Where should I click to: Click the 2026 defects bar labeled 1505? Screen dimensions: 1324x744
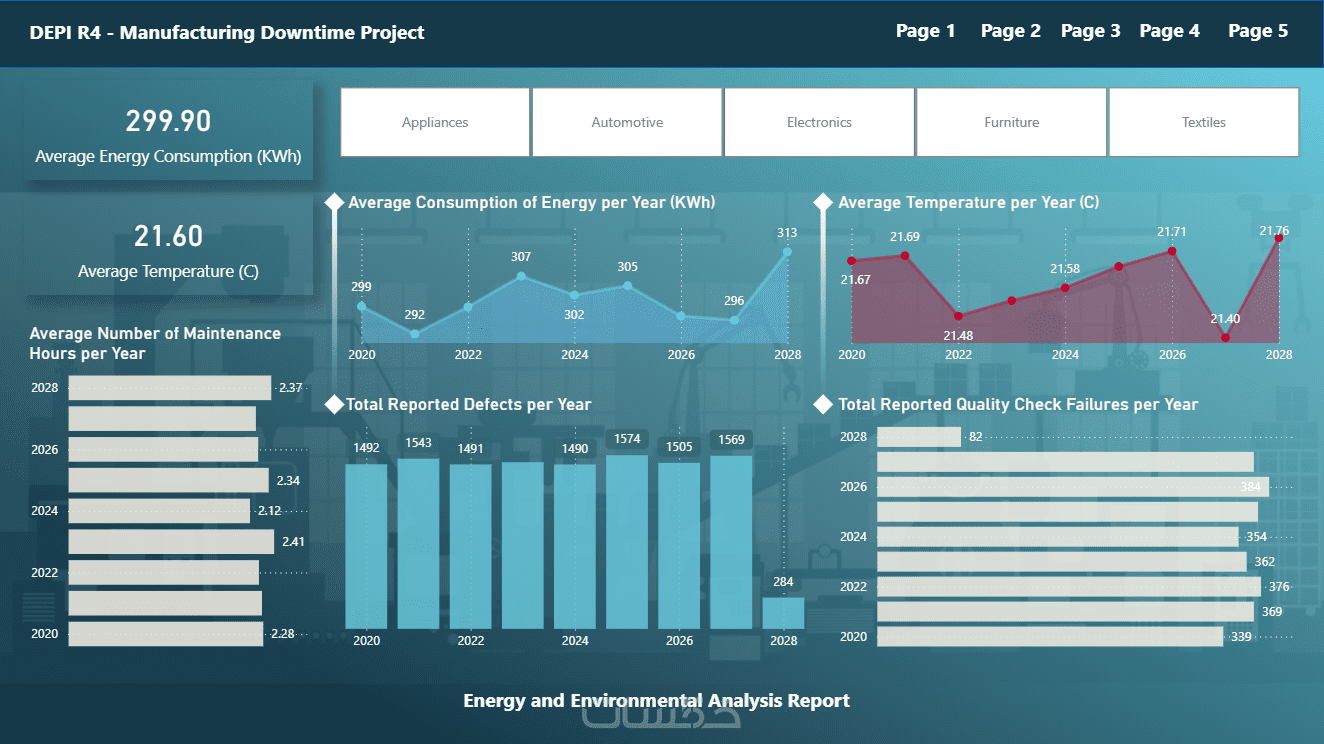click(x=679, y=546)
